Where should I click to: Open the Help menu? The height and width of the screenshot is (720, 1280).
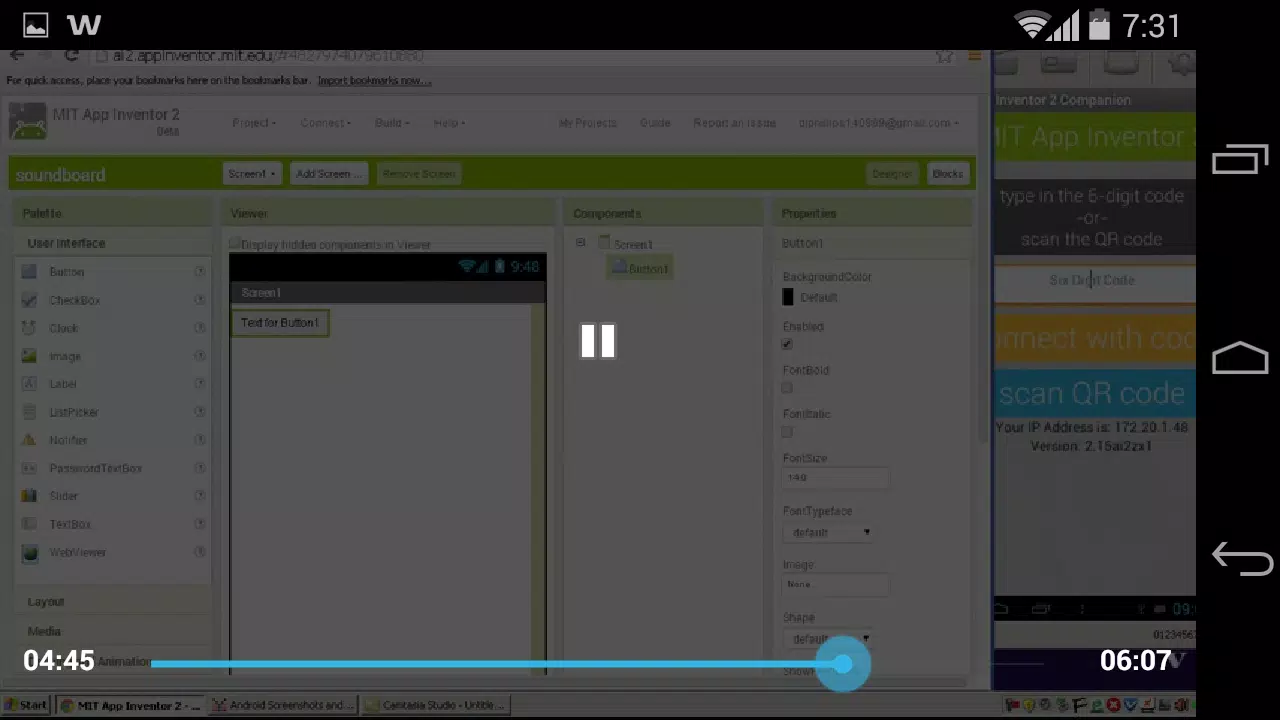pos(449,123)
